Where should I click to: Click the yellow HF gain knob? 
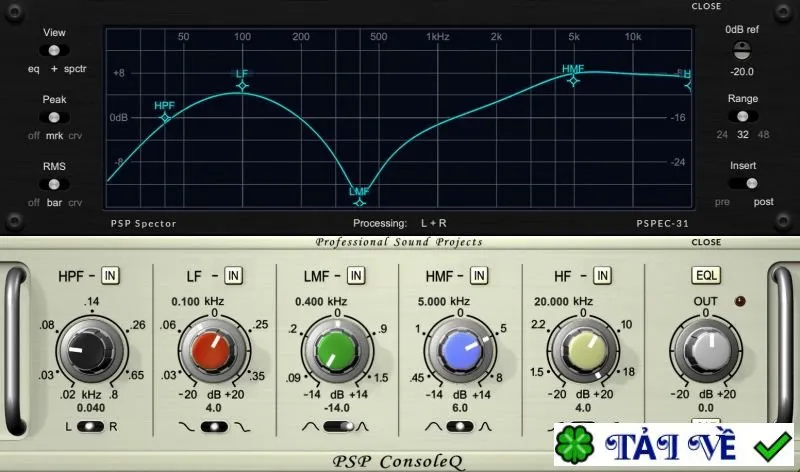click(x=583, y=351)
